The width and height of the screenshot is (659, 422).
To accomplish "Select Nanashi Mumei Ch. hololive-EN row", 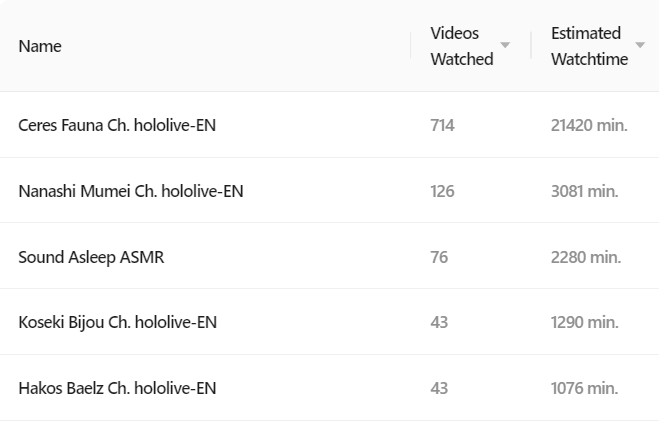I will click(330, 190).
